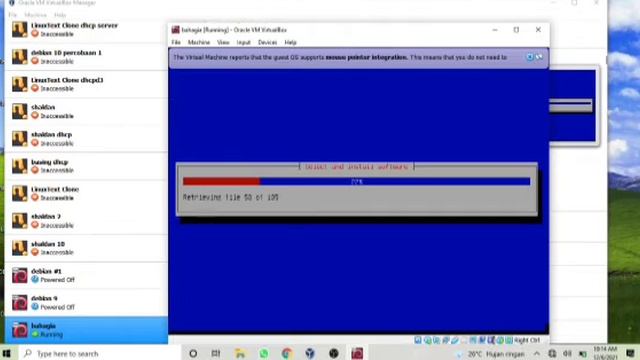Click the 'Right Ctrl' host key indicator
Image resolution: width=640 pixels, height=360 pixels.
[x=527, y=340]
